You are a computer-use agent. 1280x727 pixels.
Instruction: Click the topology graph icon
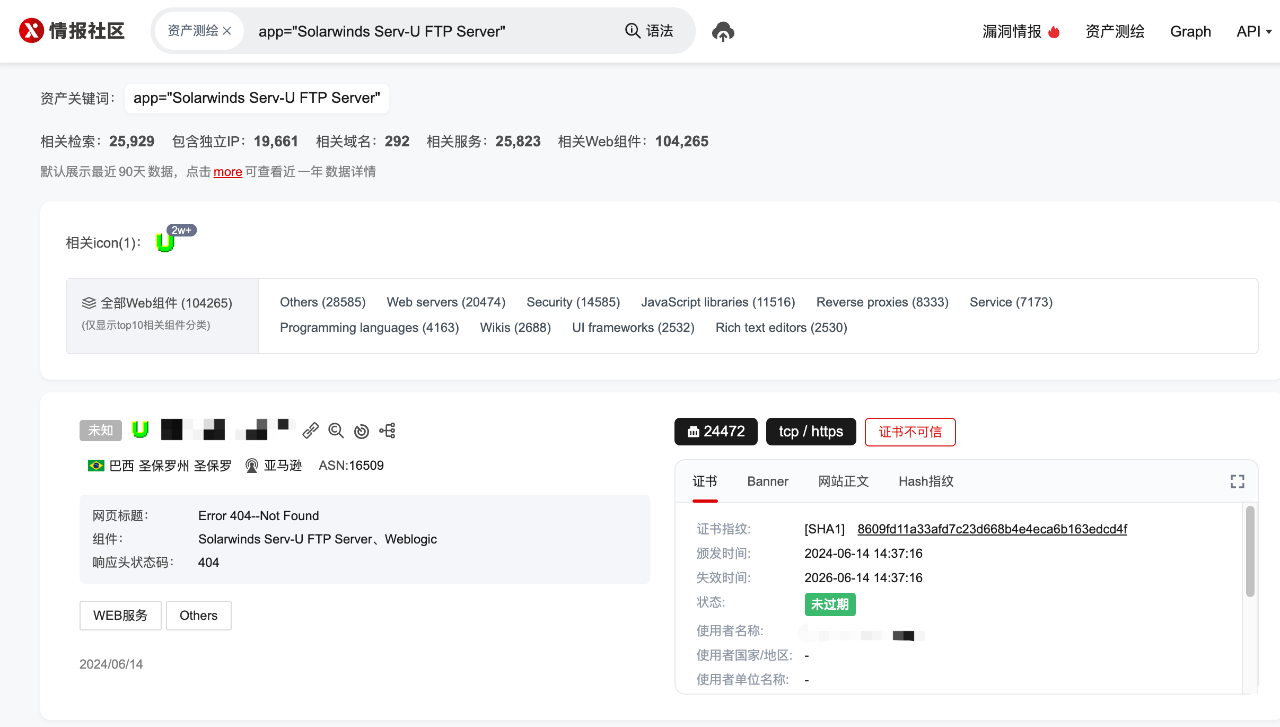387,430
